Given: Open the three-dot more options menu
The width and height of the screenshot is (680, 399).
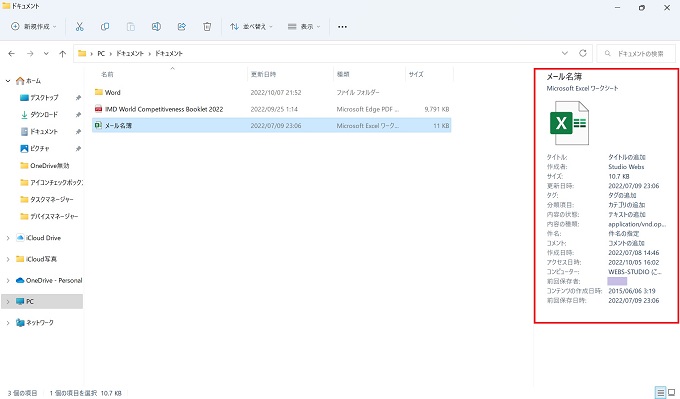Looking at the screenshot, I should tap(342, 26).
